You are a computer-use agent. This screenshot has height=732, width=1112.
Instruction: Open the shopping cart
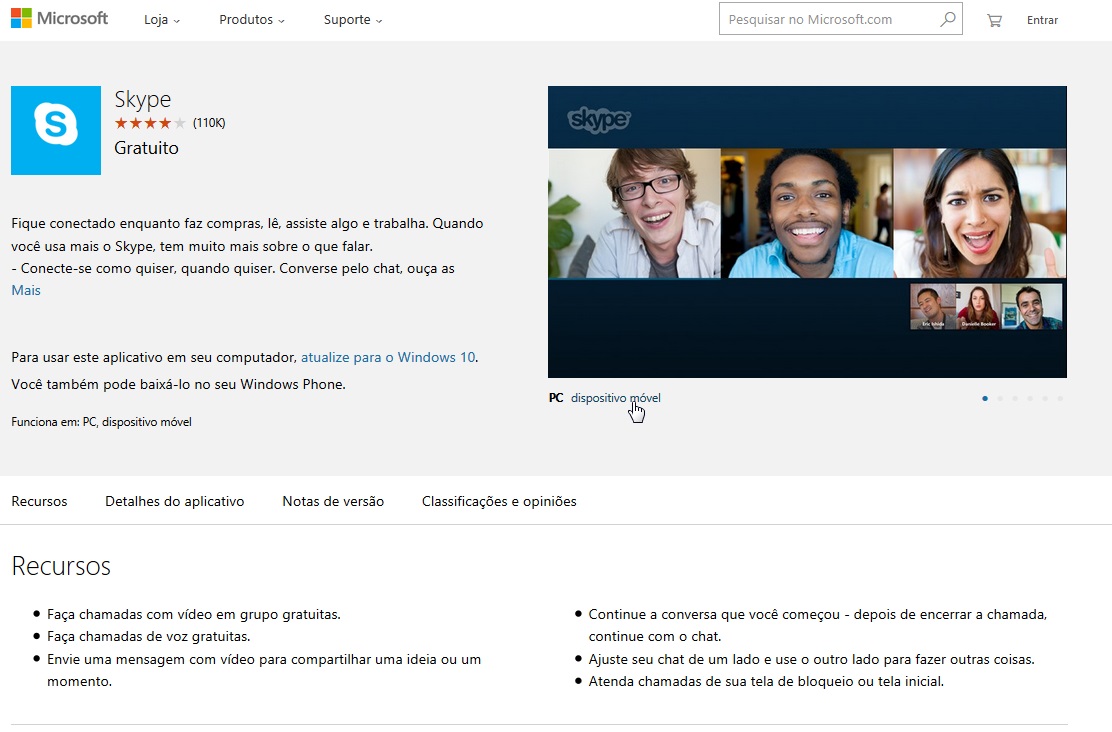(x=994, y=20)
